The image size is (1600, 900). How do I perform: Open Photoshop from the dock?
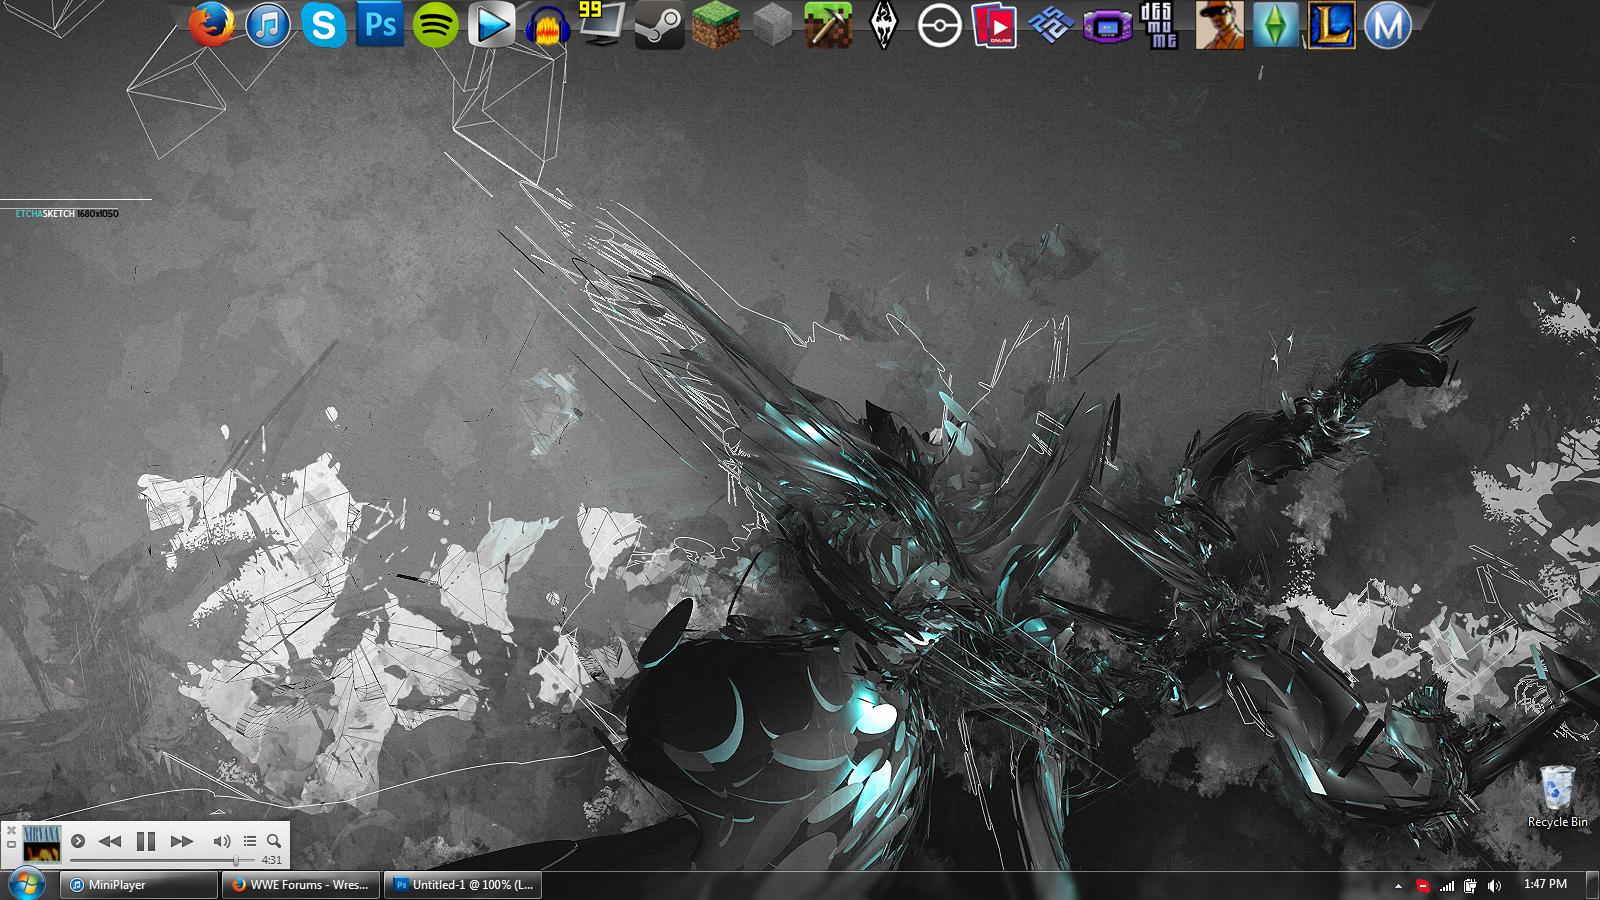click(379, 25)
